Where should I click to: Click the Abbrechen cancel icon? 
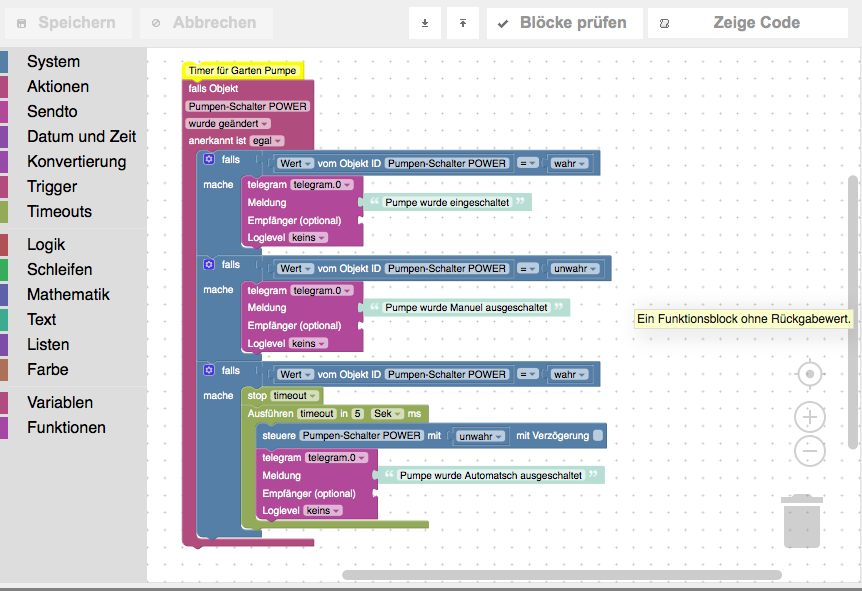tap(156, 23)
